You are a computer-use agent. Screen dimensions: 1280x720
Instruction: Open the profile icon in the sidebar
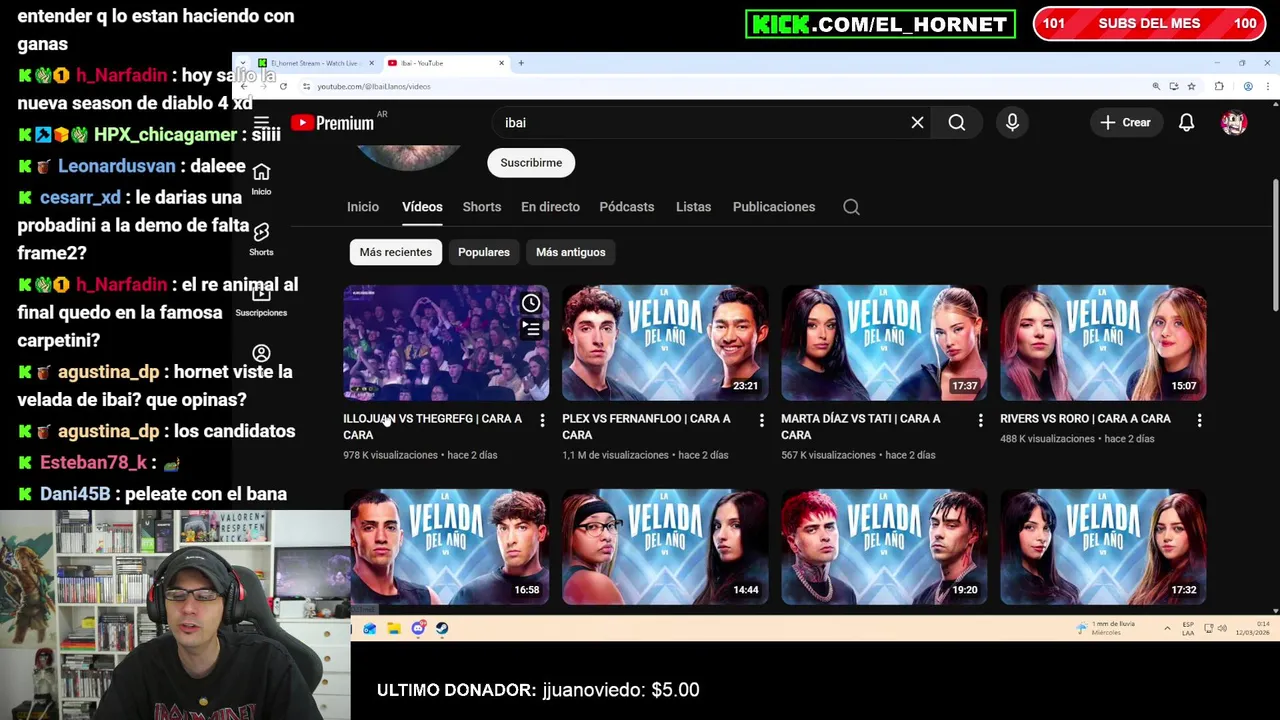[261, 353]
